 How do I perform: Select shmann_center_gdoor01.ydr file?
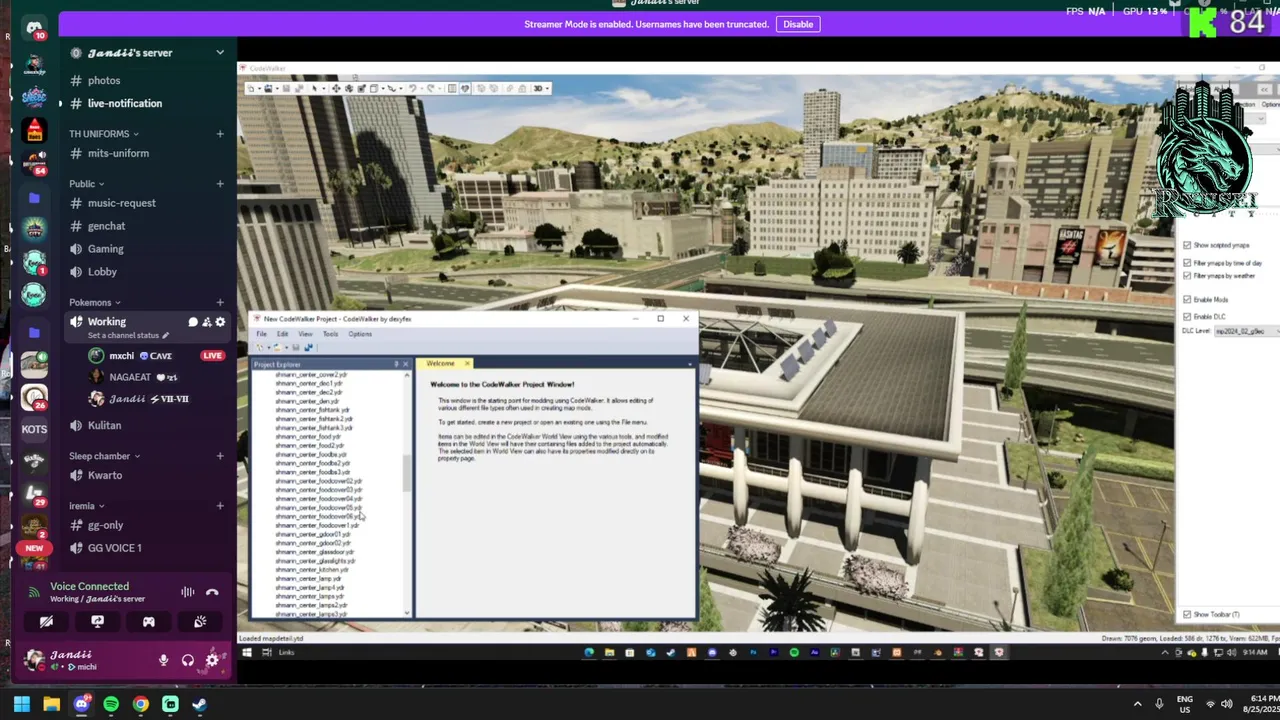click(313, 534)
